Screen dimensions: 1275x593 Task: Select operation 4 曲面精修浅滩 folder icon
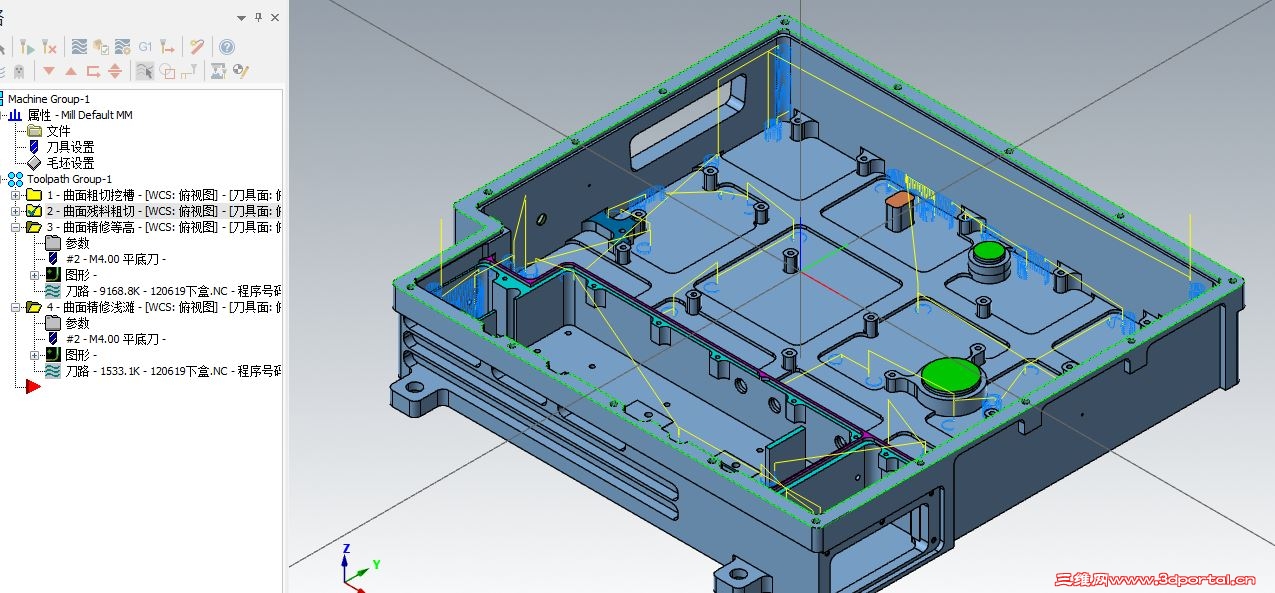(33, 307)
